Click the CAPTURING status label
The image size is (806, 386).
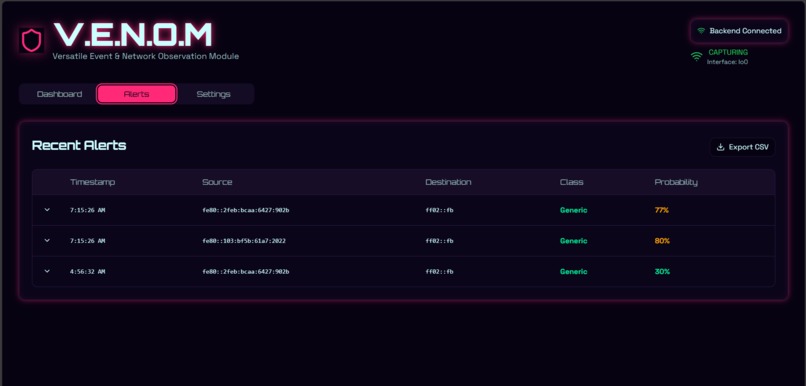click(x=728, y=52)
